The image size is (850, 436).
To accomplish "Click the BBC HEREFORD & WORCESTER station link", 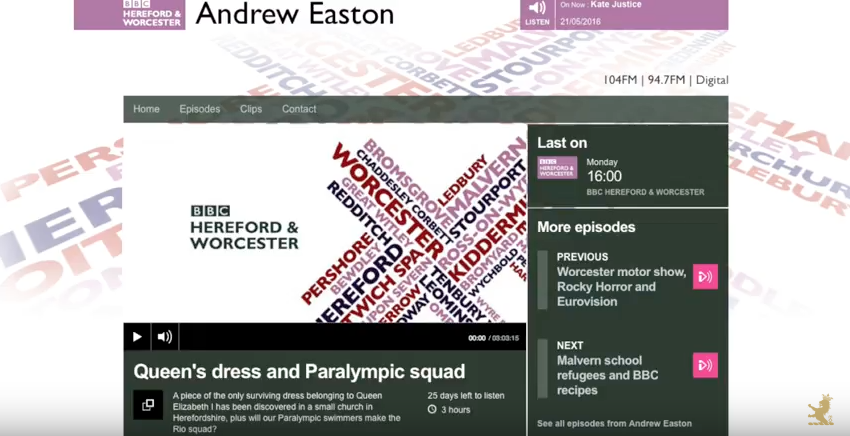I will pyautogui.click(x=645, y=192).
